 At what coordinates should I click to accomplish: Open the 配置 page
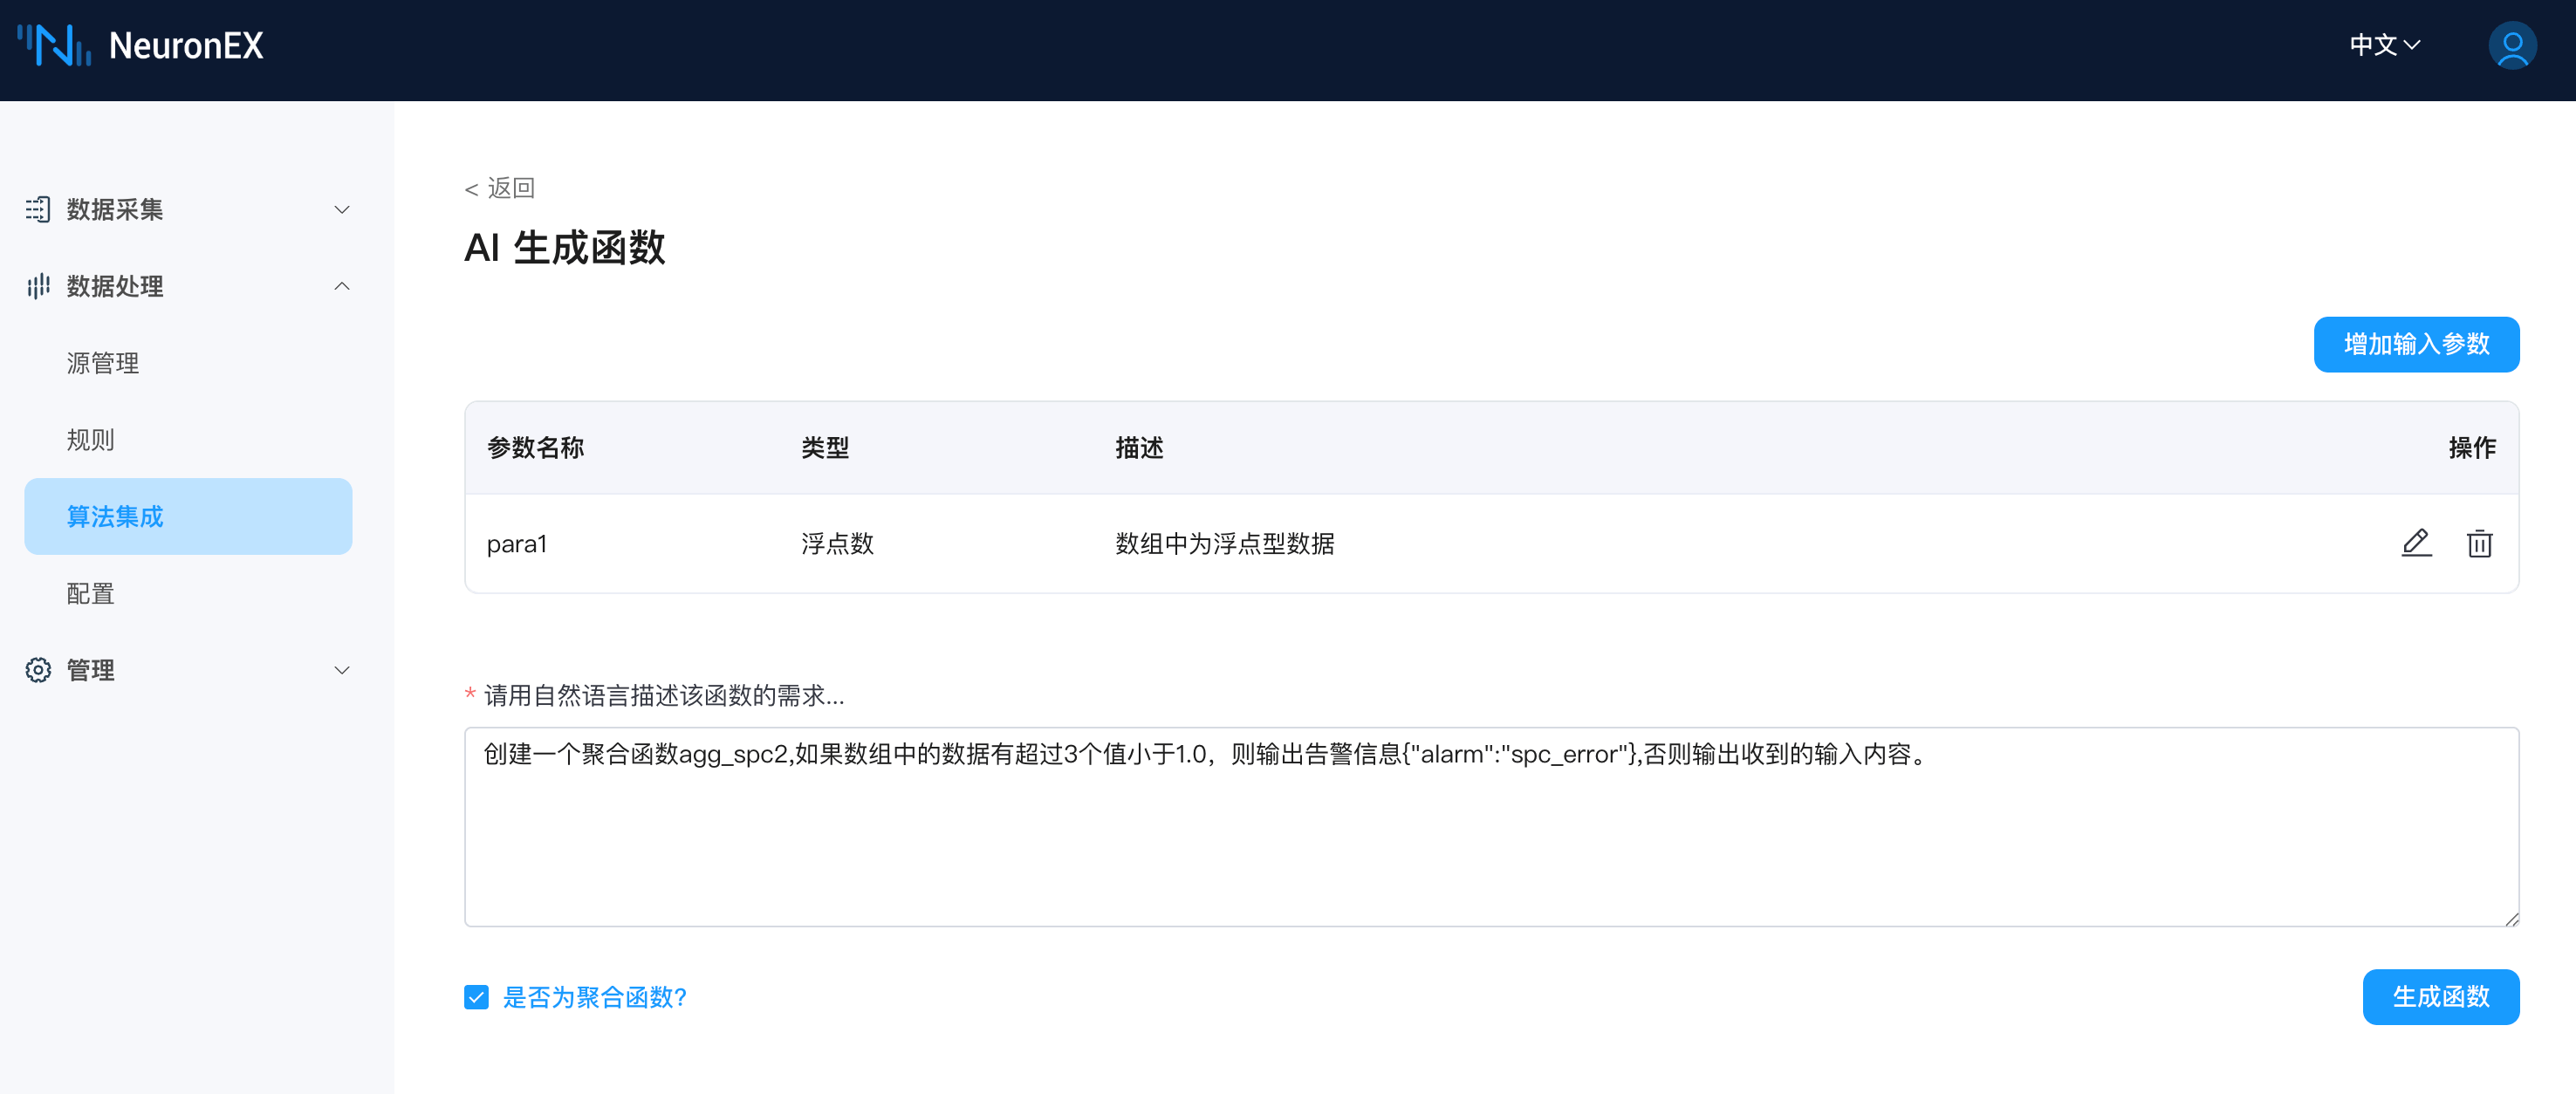(90, 593)
